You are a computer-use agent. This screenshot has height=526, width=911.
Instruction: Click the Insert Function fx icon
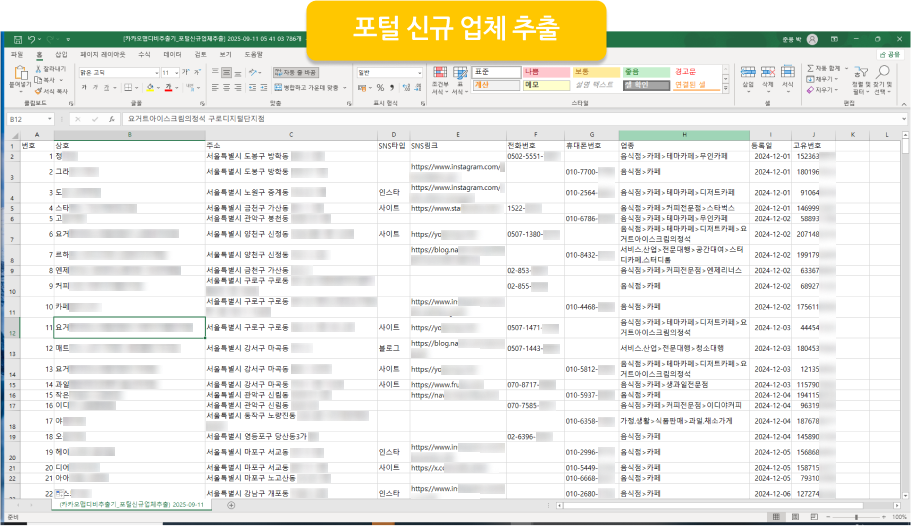(111, 119)
